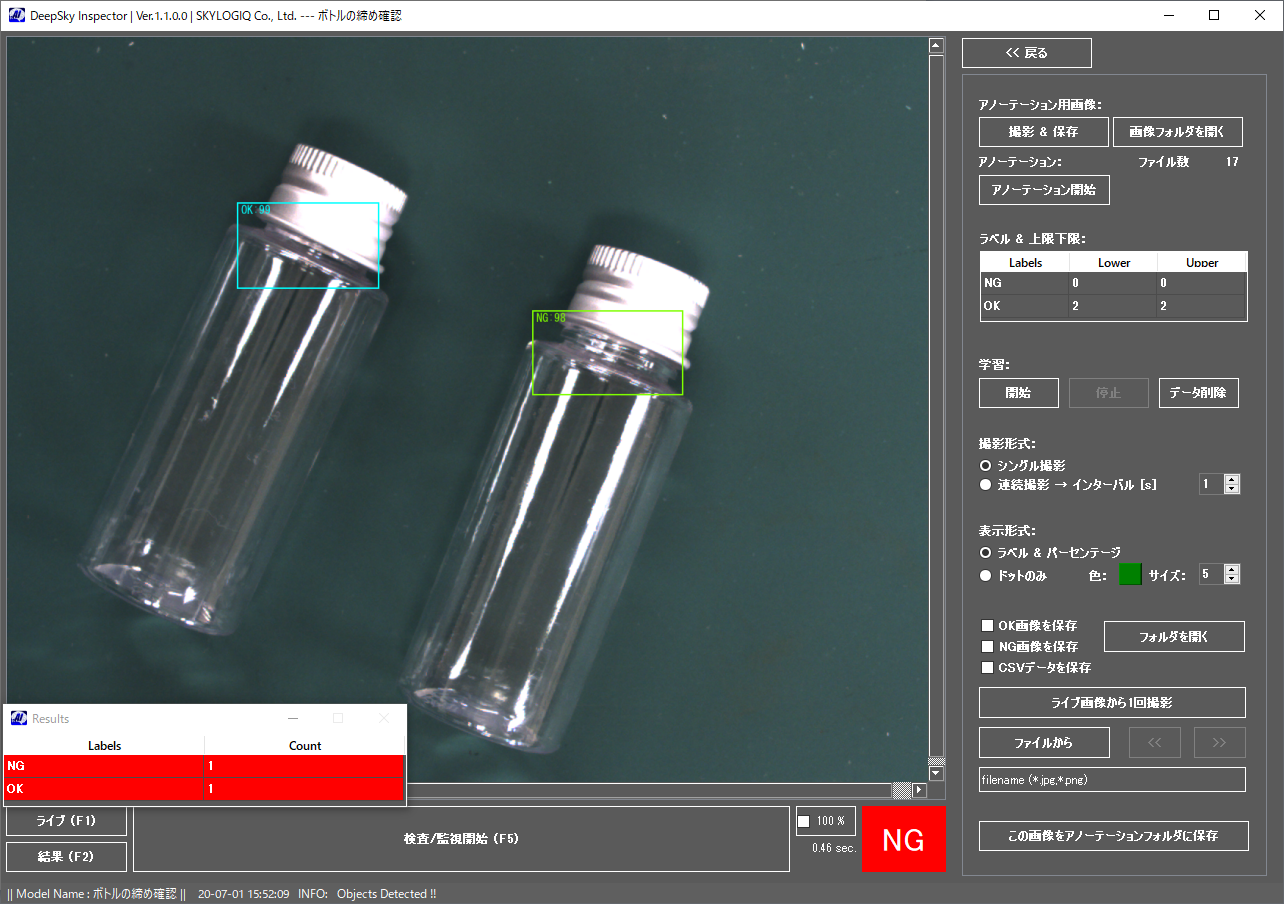This screenshot has height=904, width=1284.
Task: Click the green NG:98 detection box label
Action: 551,318
